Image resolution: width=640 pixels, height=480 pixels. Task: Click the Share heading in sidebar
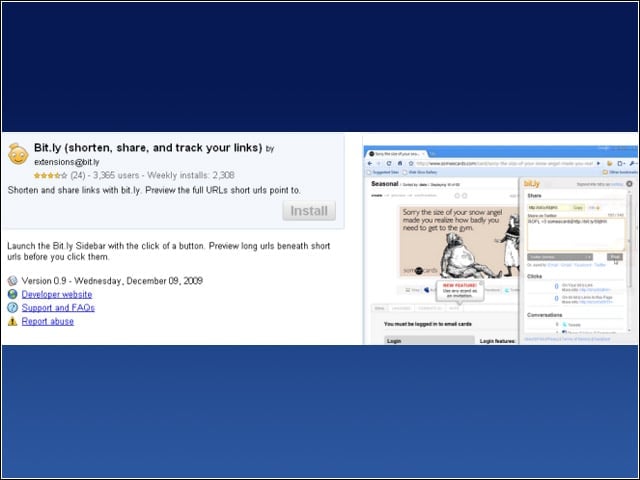[x=534, y=196]
